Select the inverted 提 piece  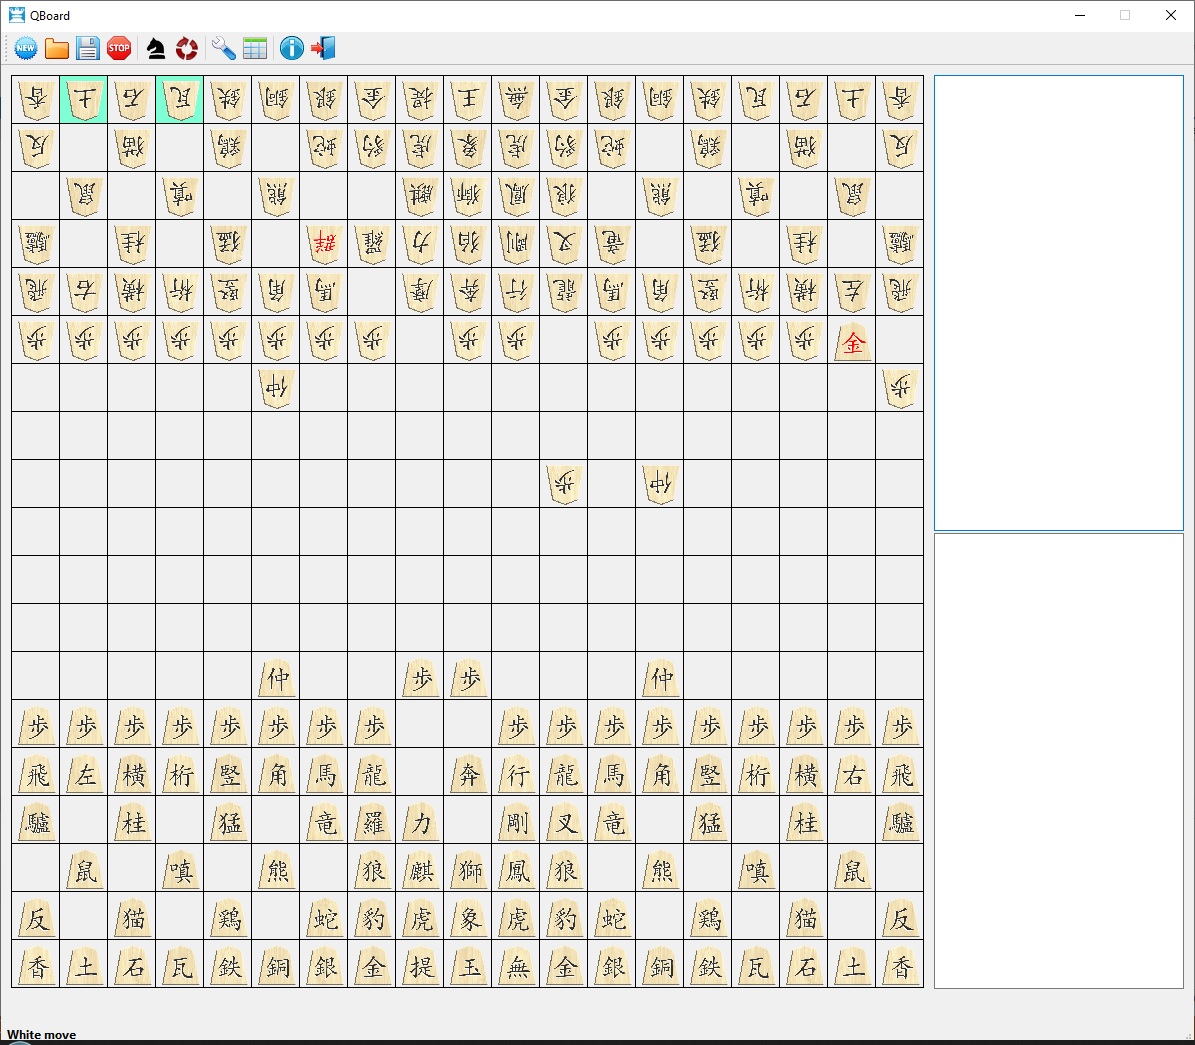tap(420, 99)
